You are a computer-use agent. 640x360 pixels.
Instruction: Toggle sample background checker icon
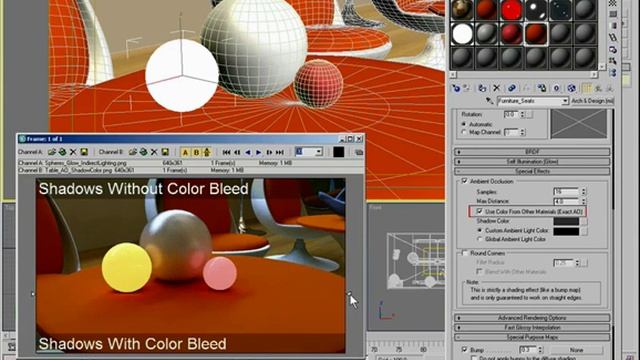pyautogui.click(x=613, y=3)
